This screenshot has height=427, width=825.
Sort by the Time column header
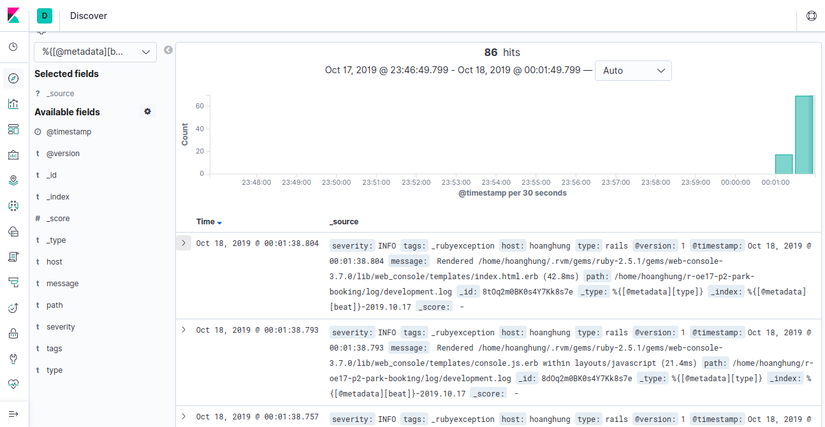point(209,222)
